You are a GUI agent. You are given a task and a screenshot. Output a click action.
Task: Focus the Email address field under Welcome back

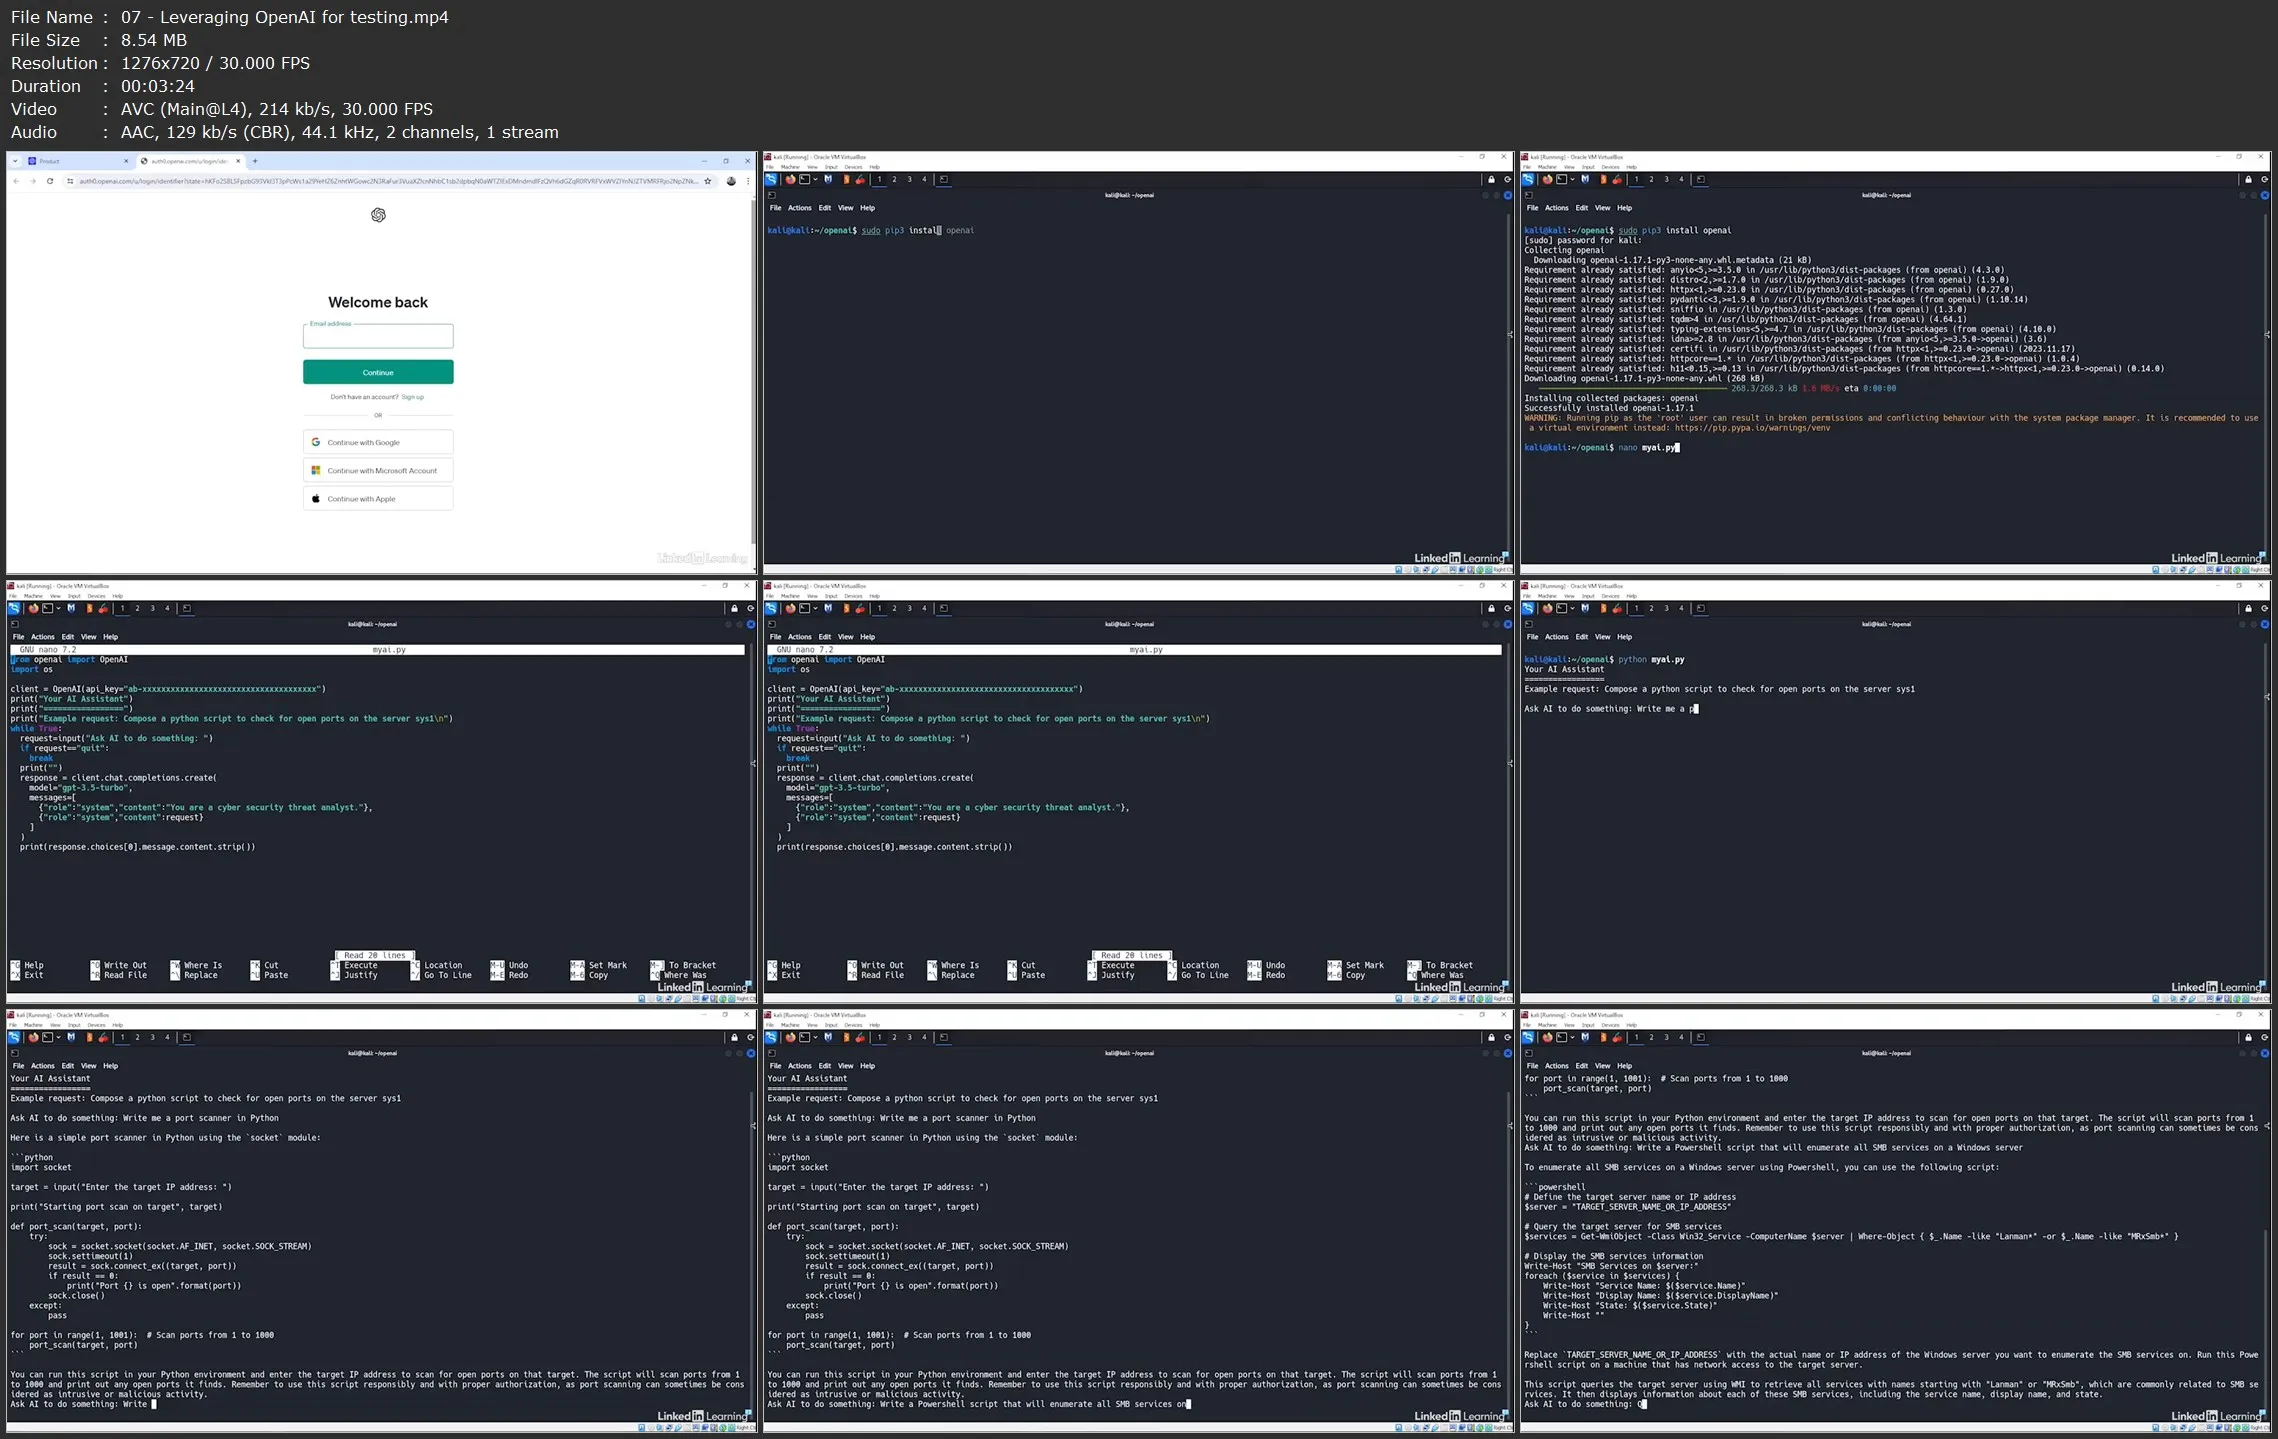pos(378,336)
